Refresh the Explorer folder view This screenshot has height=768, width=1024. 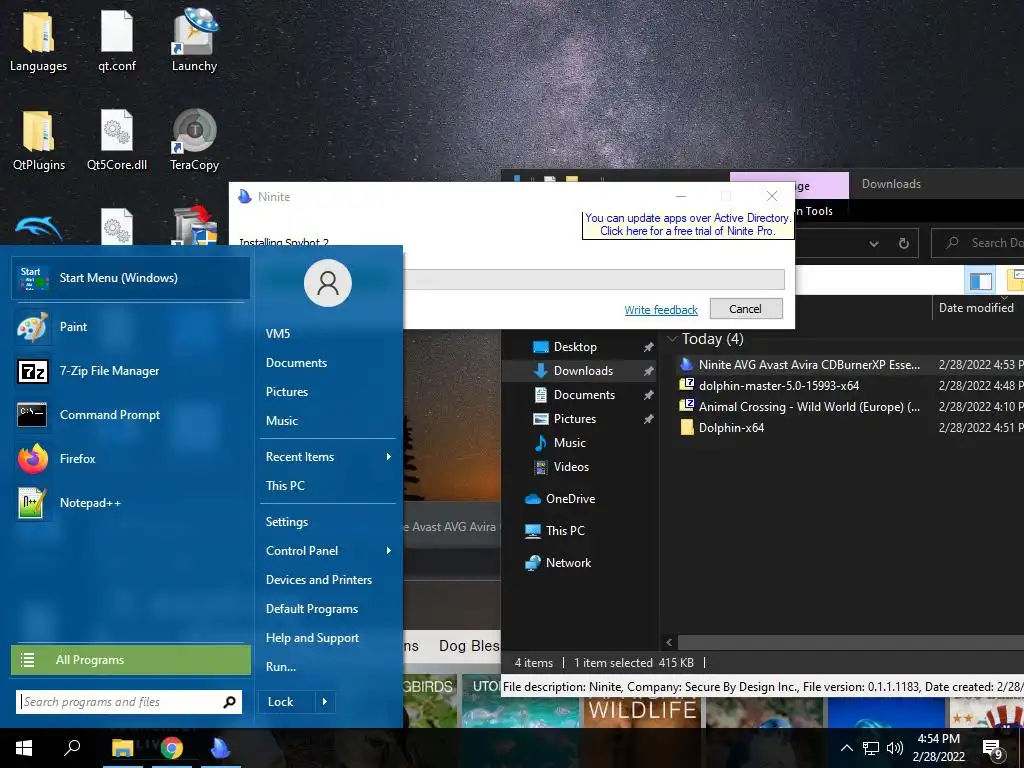coord(904,244)
